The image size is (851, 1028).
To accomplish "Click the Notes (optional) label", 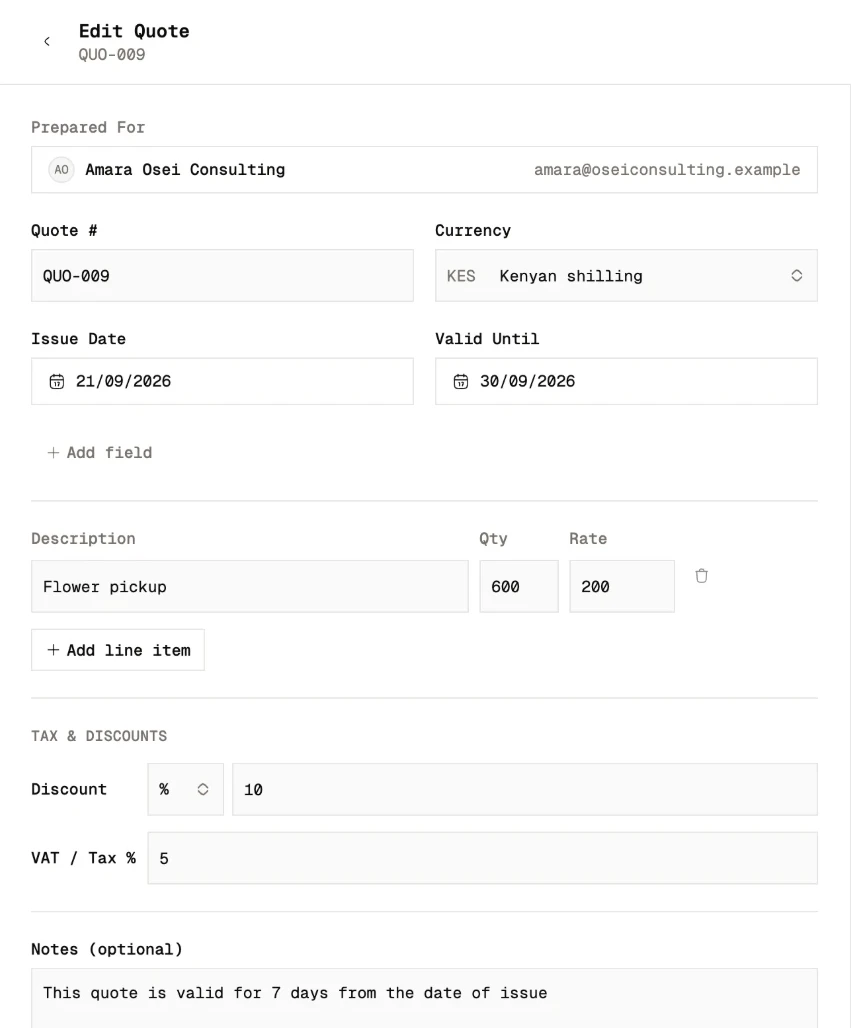I will click(x=107, y=949).
